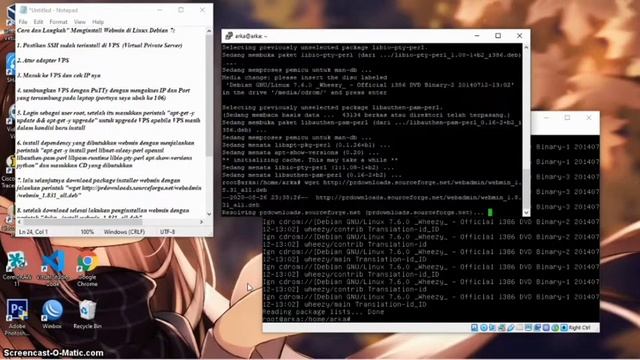This screenshot has height=360, width=640.
Task: Open the Recycle Bin icon
Action: click(87, 314)
